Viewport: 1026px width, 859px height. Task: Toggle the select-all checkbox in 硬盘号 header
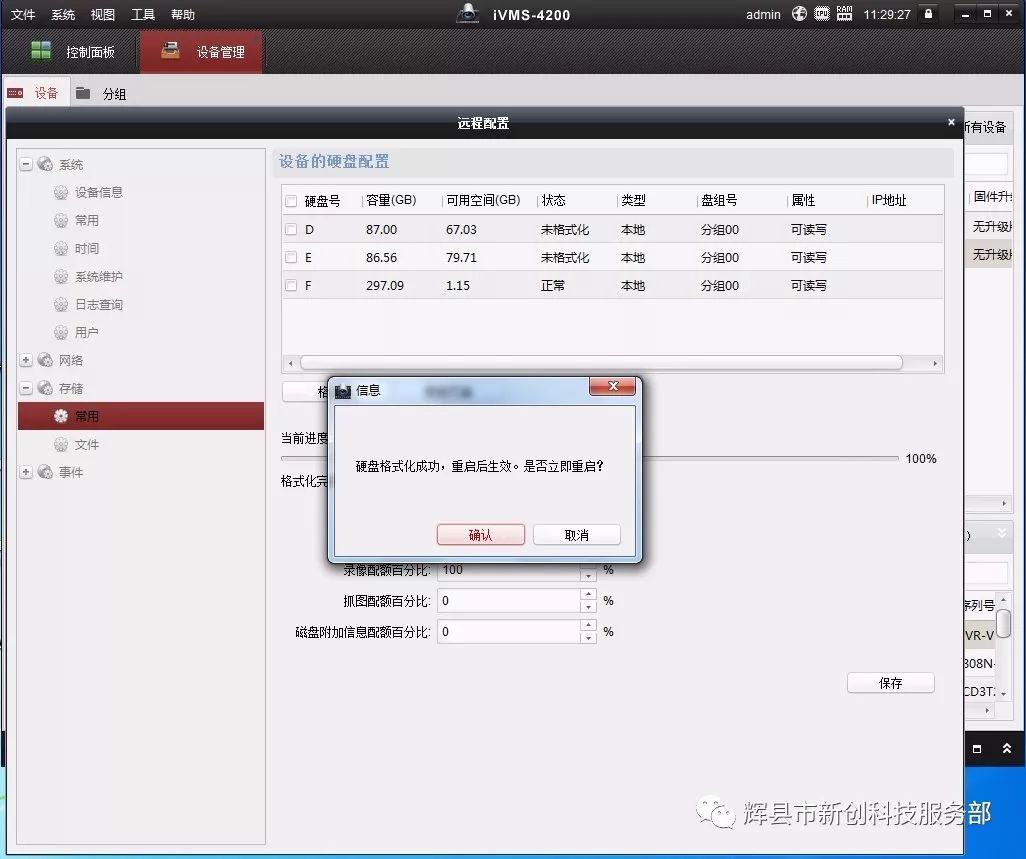click(291, 201)
